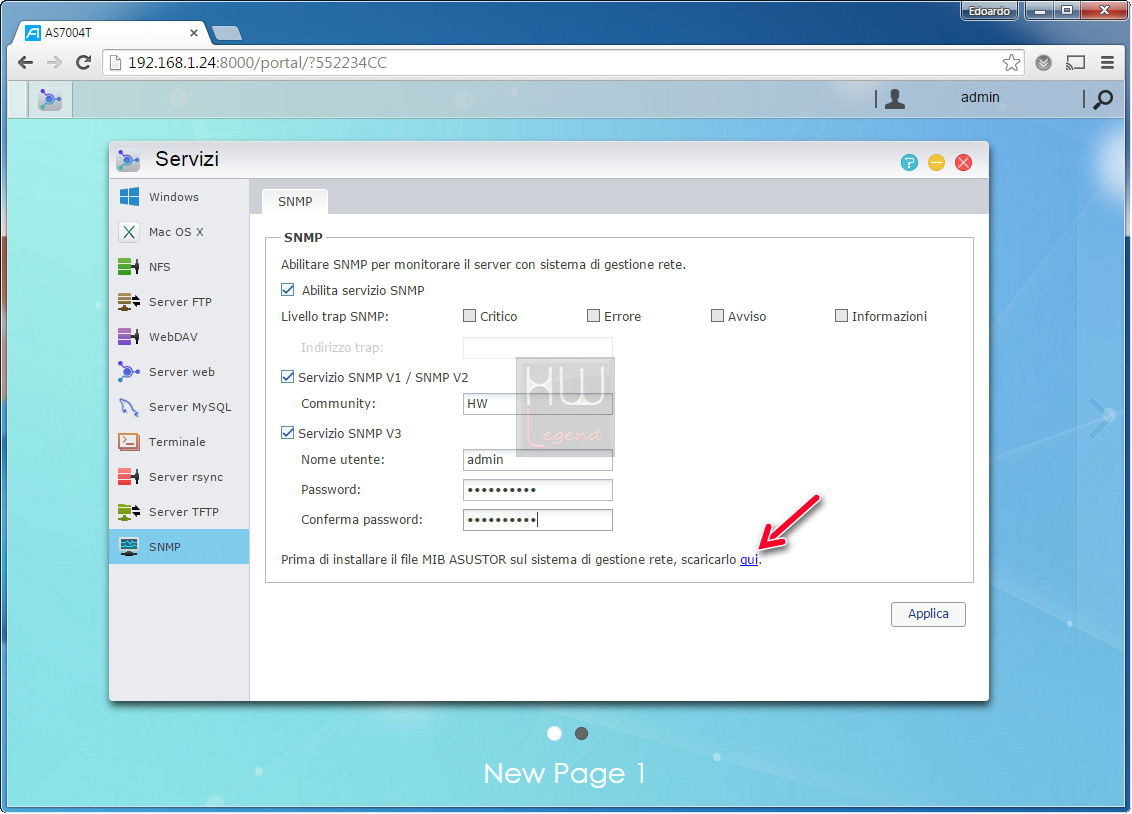
Task: Bookmark this page with the star icon
Action: point(1011,63)
